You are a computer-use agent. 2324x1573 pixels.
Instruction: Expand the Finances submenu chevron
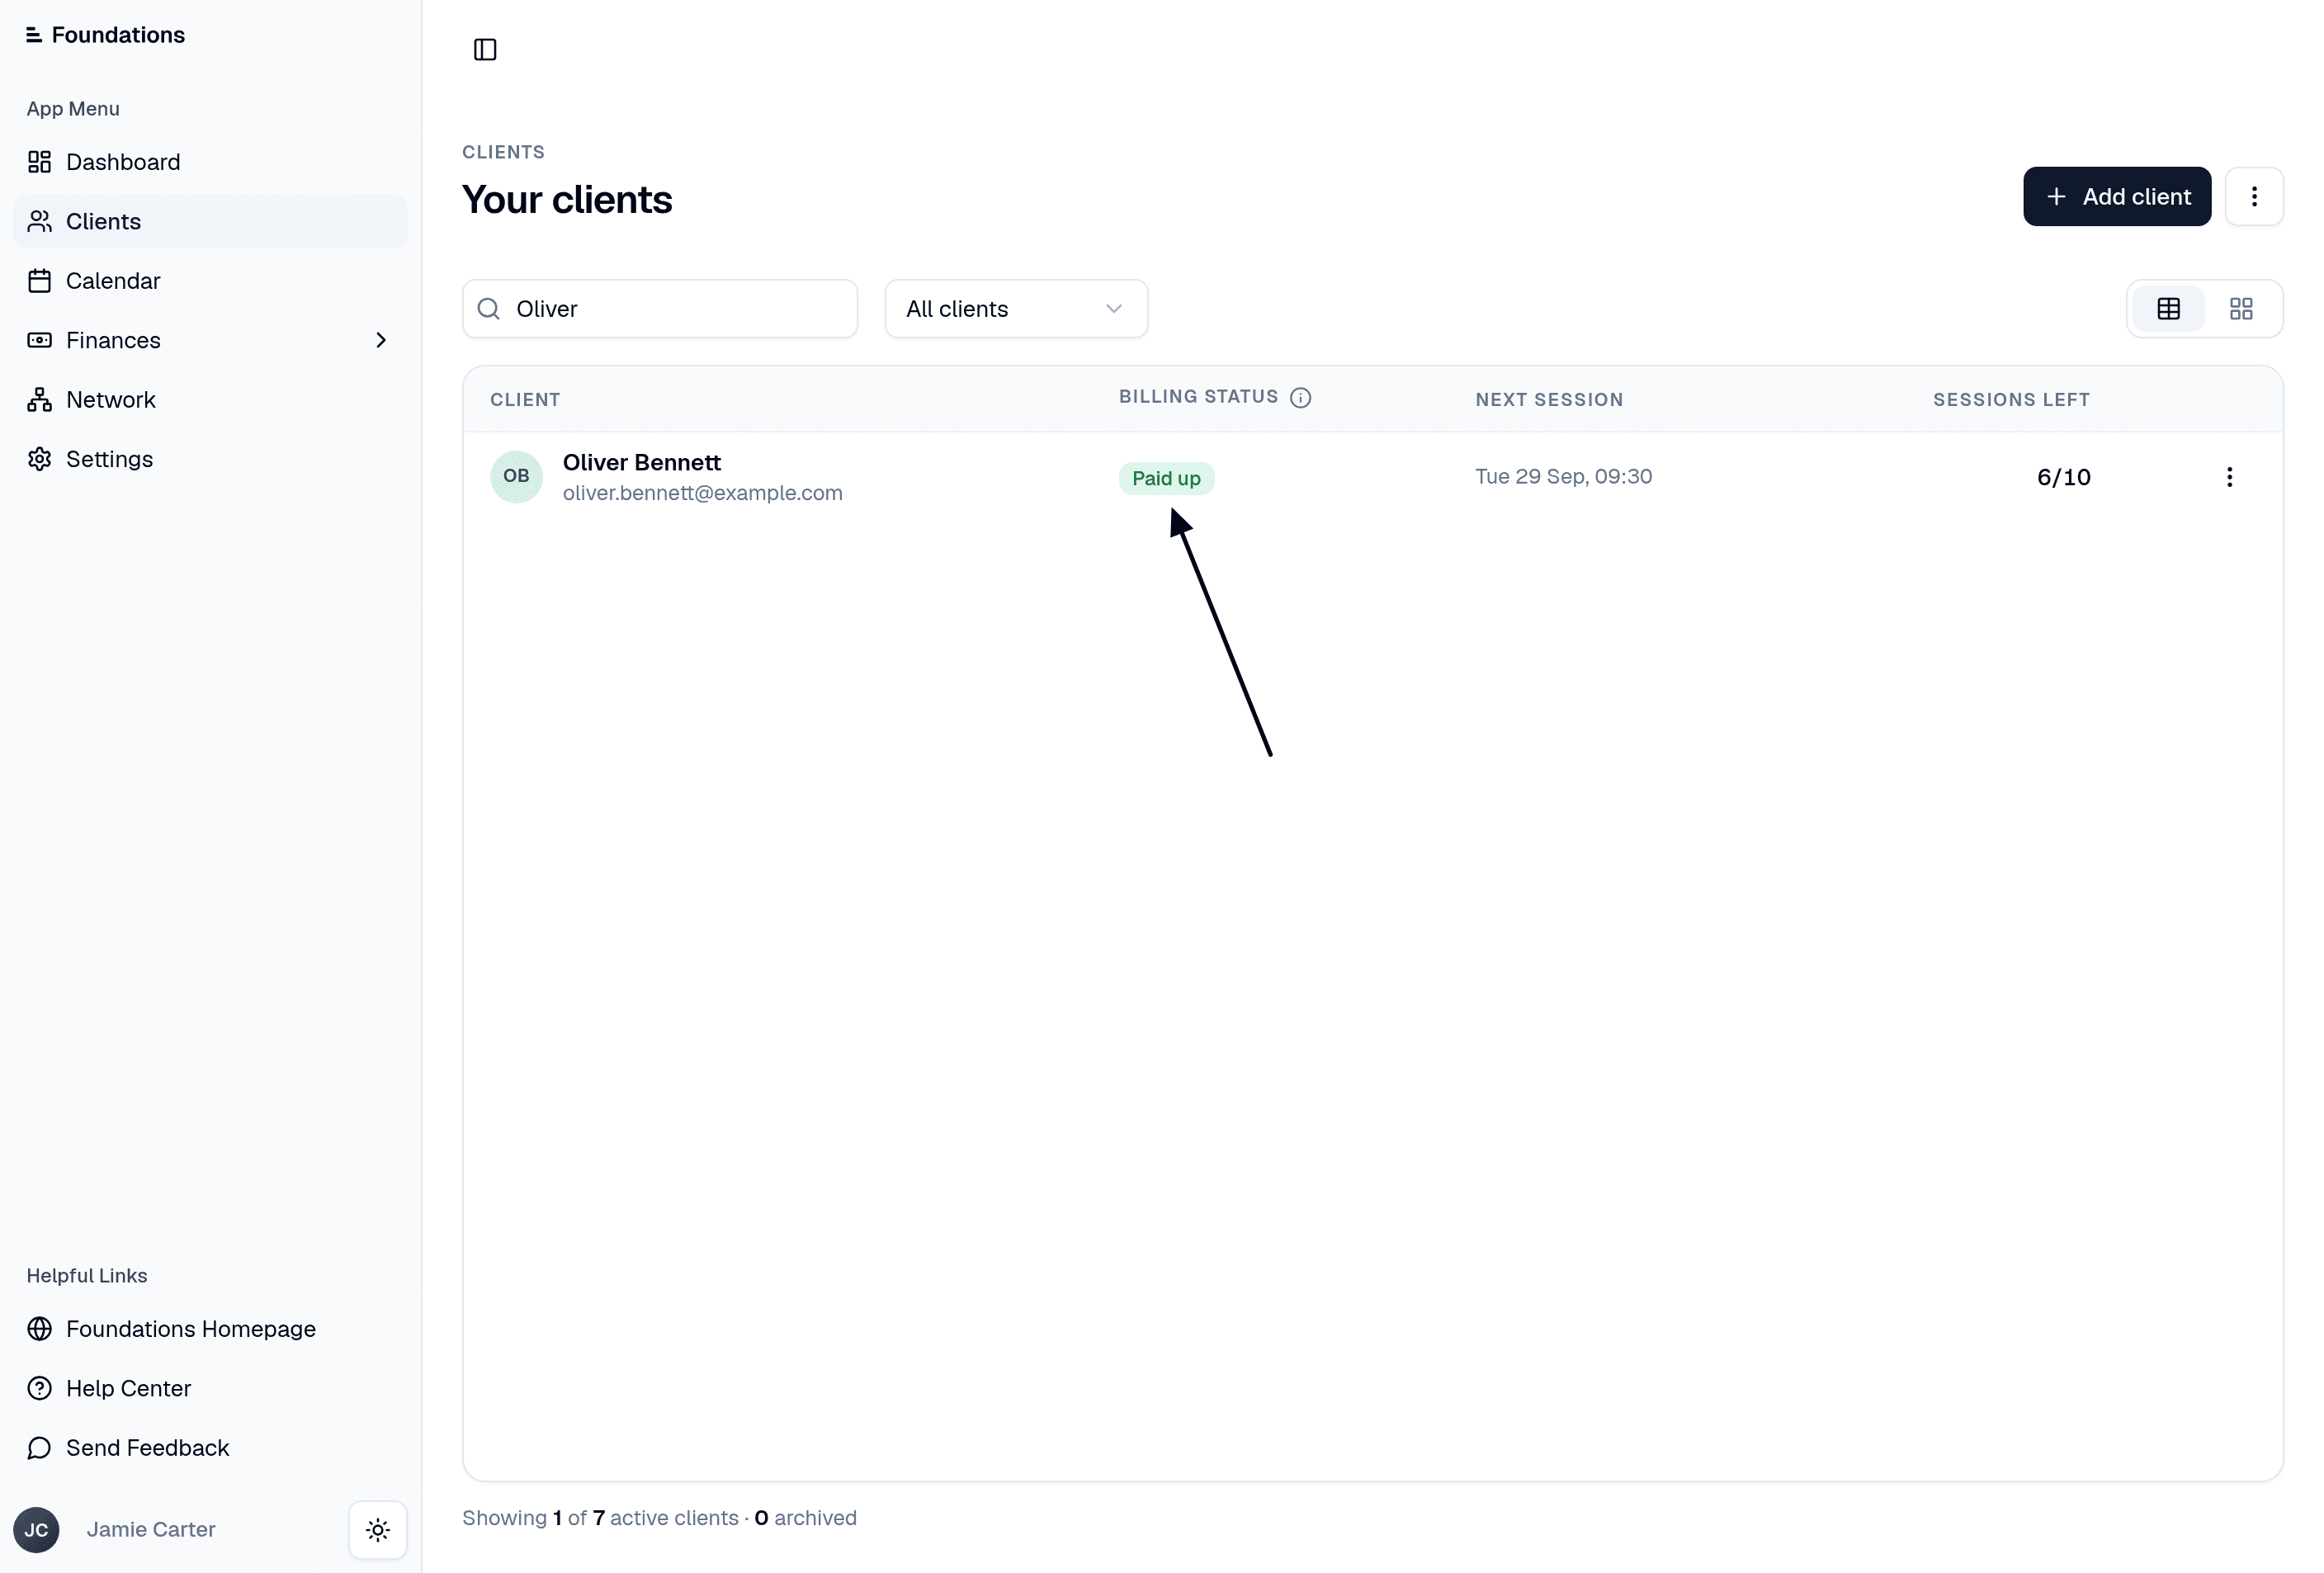[380, 340]
